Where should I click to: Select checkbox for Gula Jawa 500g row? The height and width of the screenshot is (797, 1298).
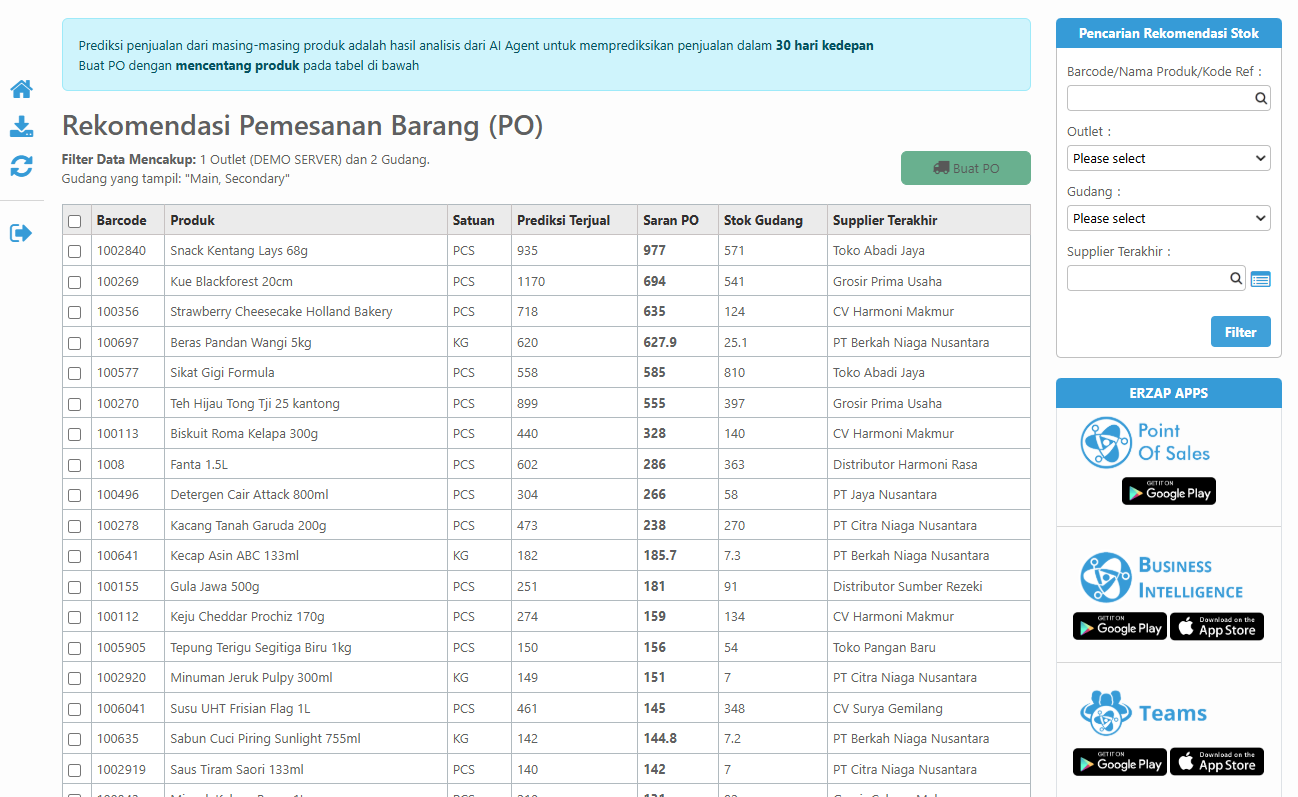point(75,587)
